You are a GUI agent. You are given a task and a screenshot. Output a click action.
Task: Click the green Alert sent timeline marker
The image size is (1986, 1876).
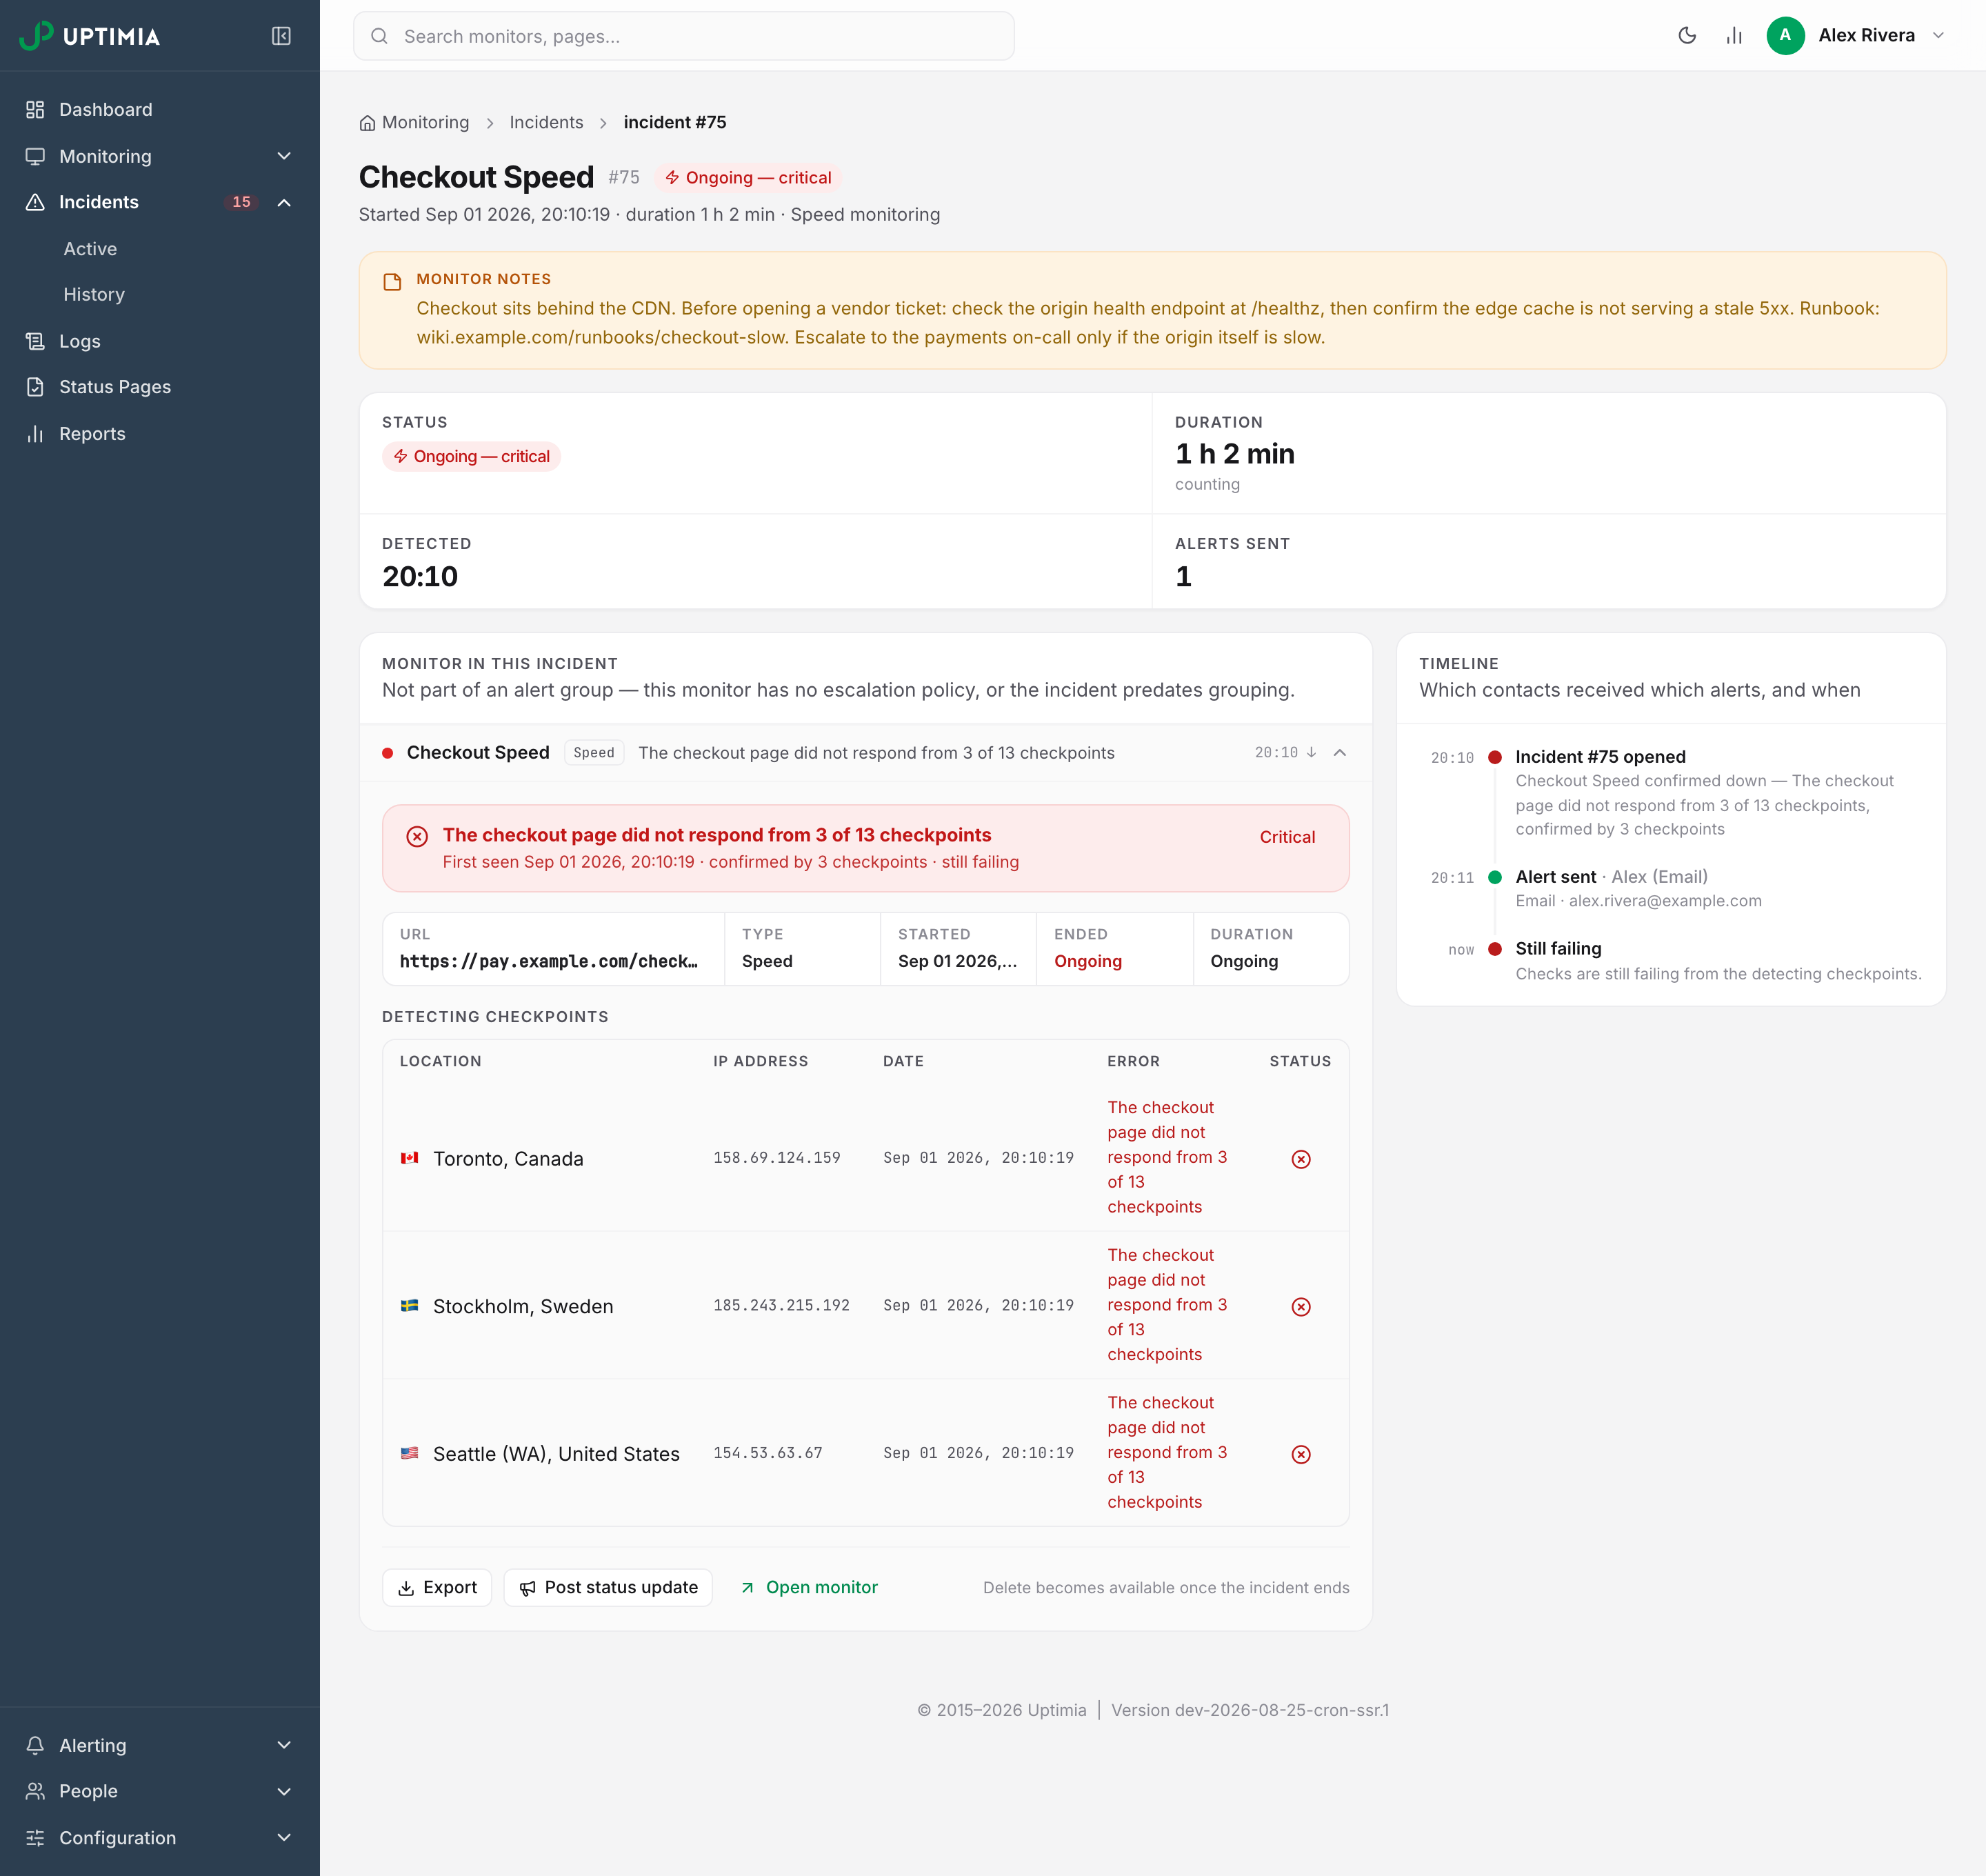(1495, 877)
